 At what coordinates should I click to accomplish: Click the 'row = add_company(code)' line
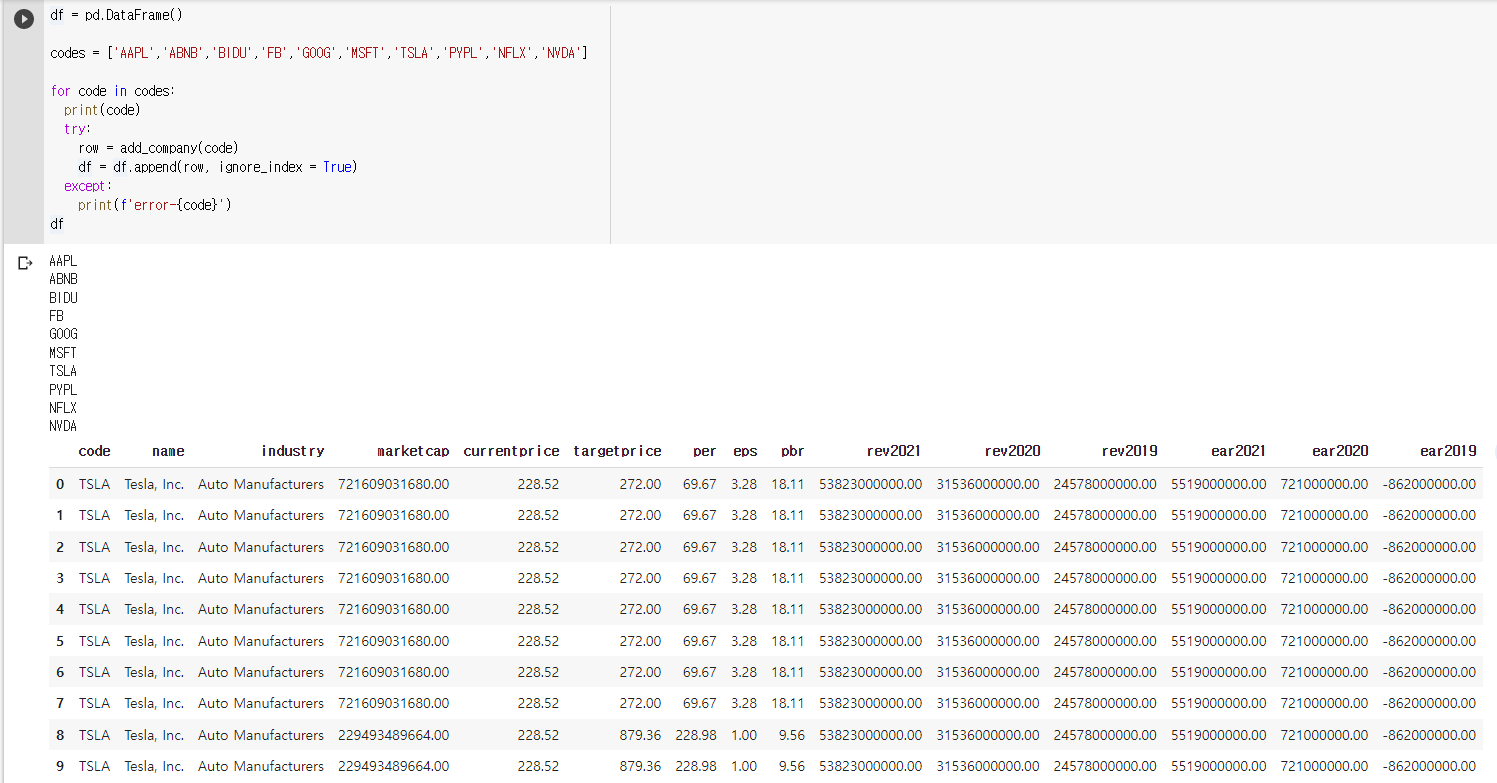point(158,148)
